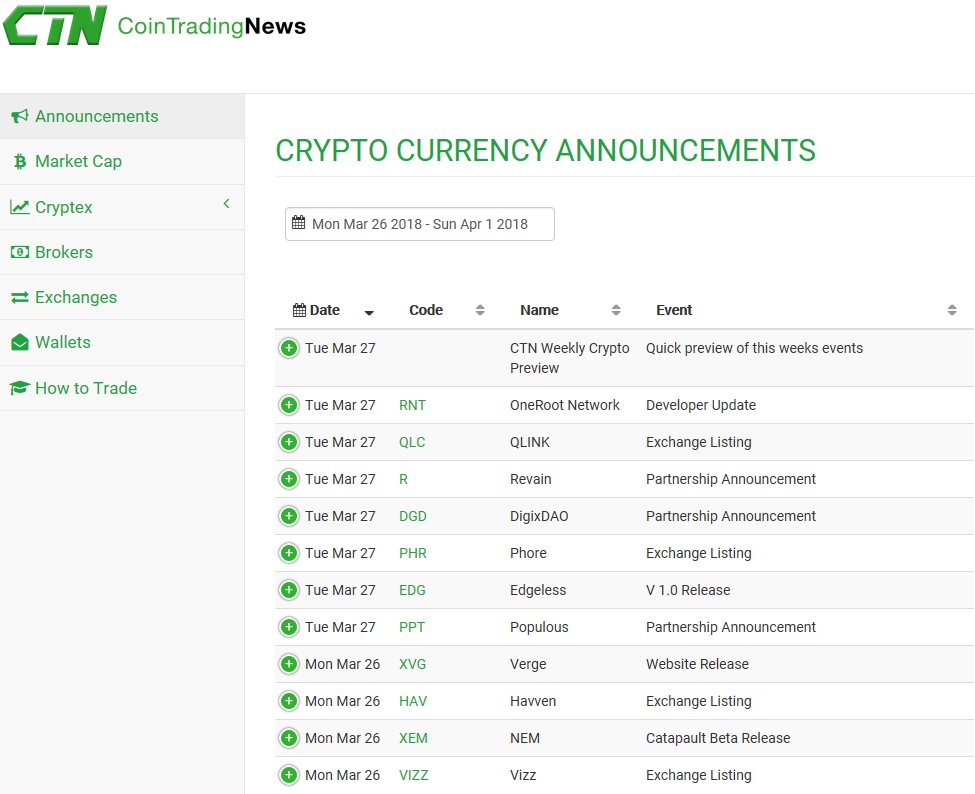Expand the CTN Weekly Crypto Preview row
Image resolution: width=975 pixels, height=794 pixels.
click(x=289, y=348)
